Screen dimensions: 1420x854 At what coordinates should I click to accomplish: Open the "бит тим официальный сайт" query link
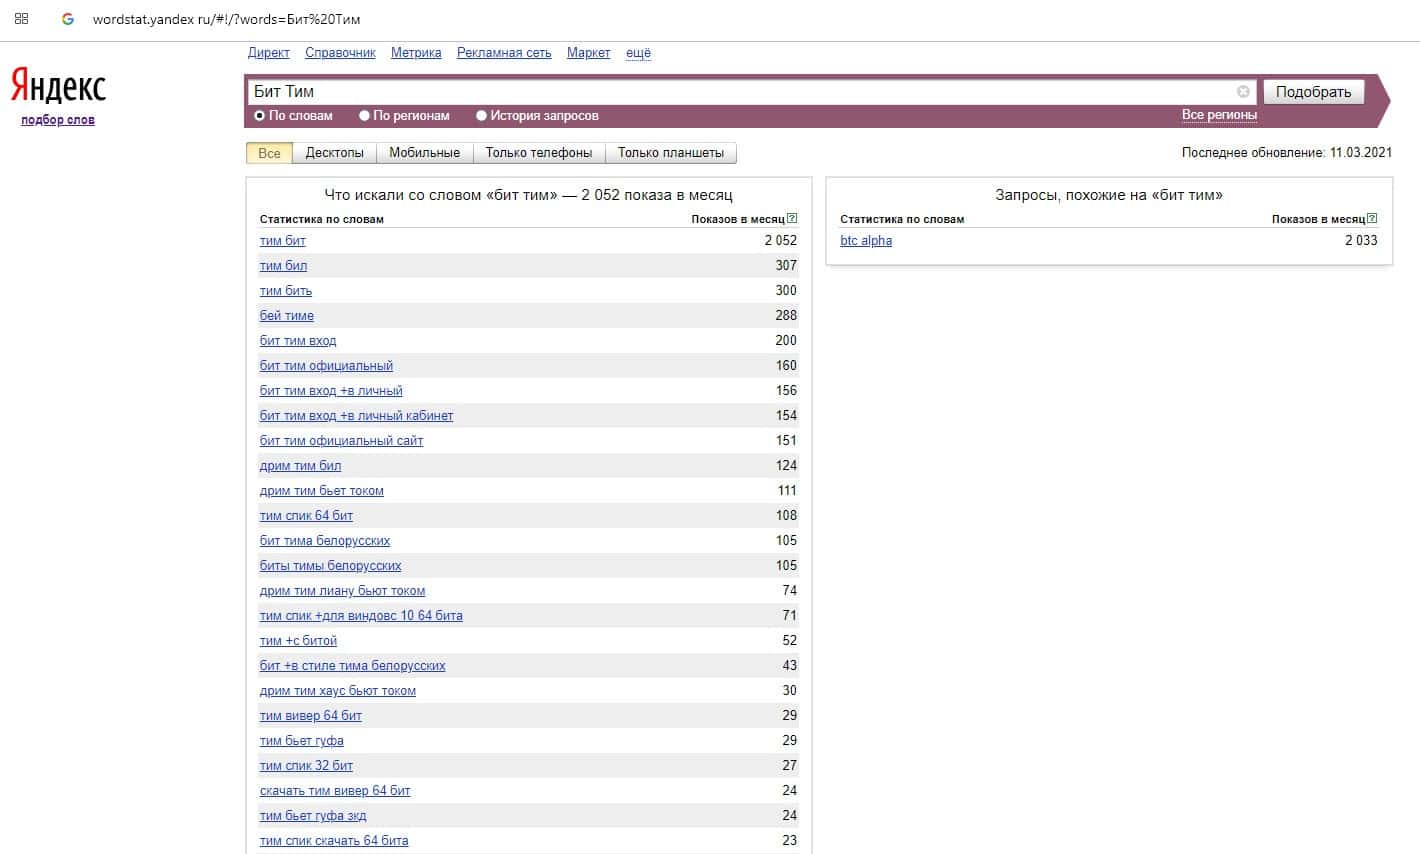coord(341,441)
